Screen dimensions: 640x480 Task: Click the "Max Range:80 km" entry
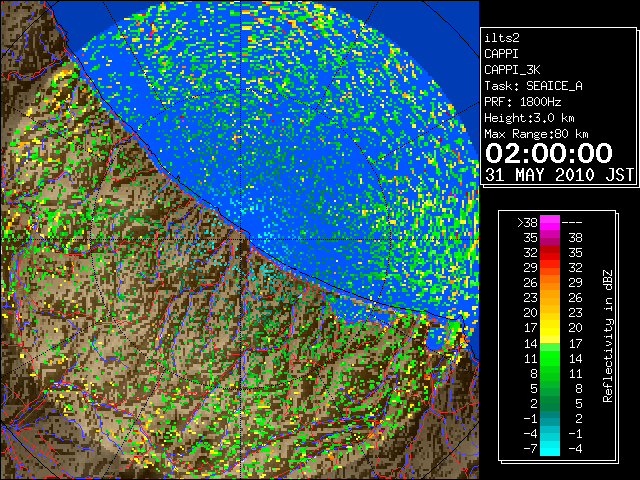(536, 134)
